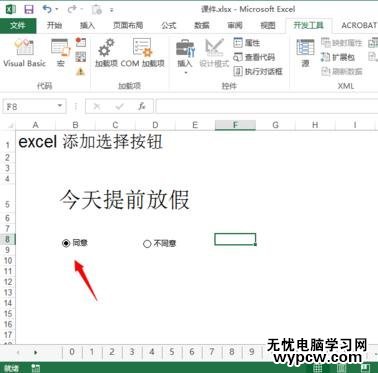Click the 扩展包 (Expansion Packs) button
Image resolution: width=378 pixels, height=373 pixels.
coord(338,57)
